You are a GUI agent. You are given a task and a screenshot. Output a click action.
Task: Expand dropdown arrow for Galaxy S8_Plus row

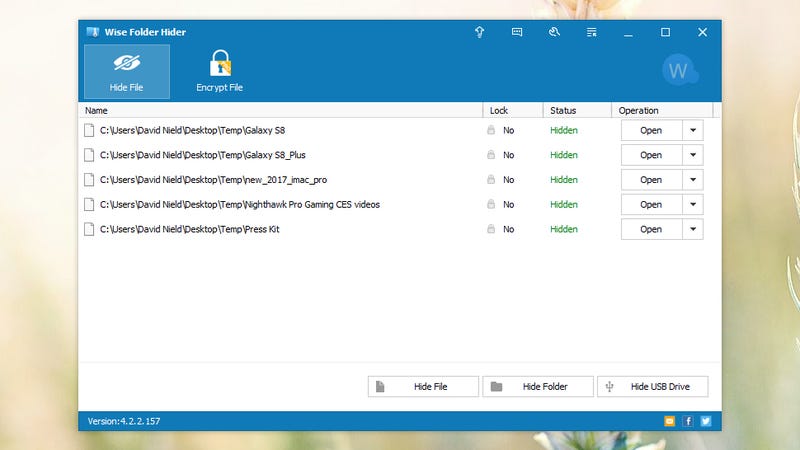pyautogui.click(x=693, y=155)
